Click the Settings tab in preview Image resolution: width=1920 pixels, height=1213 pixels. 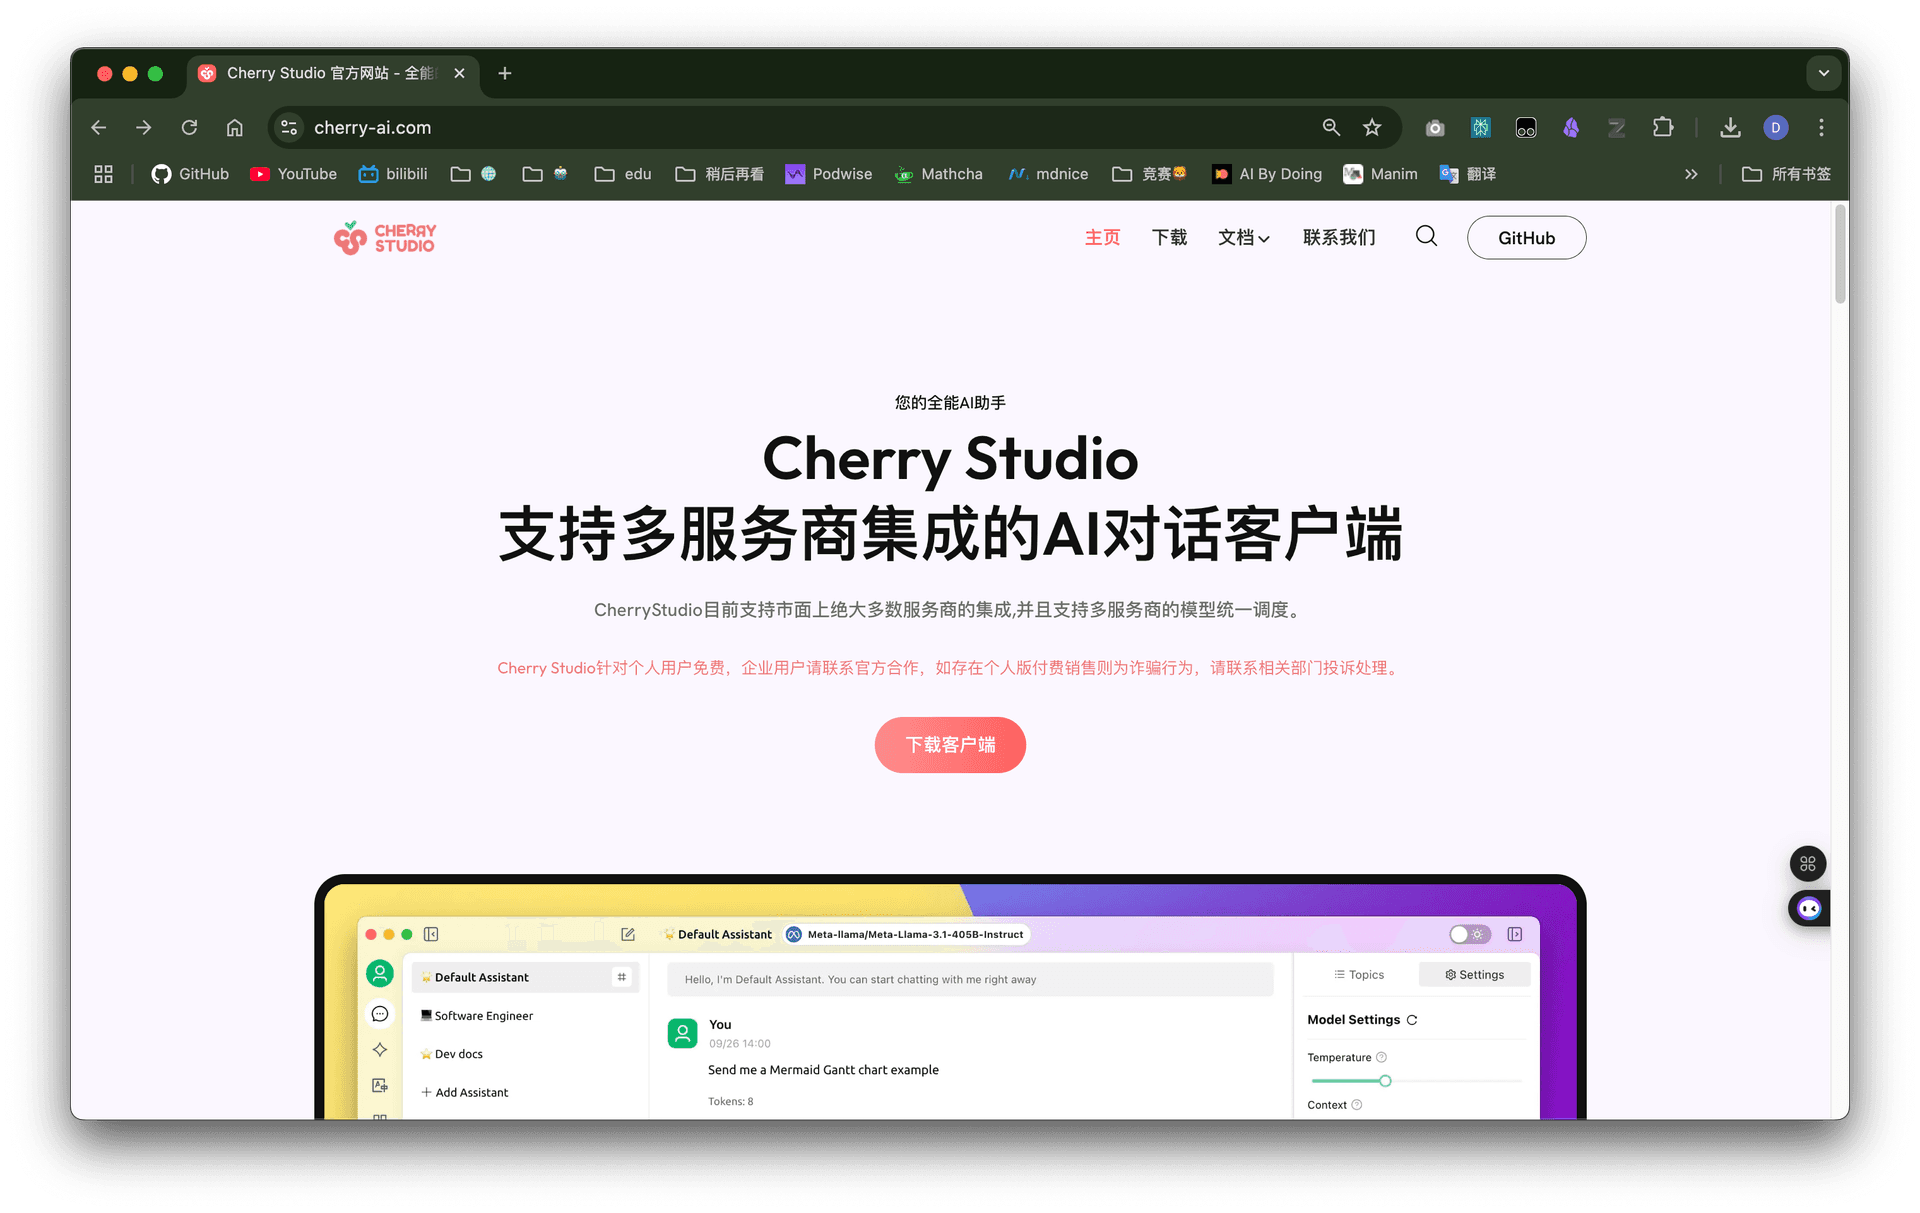click(1474, 975)
